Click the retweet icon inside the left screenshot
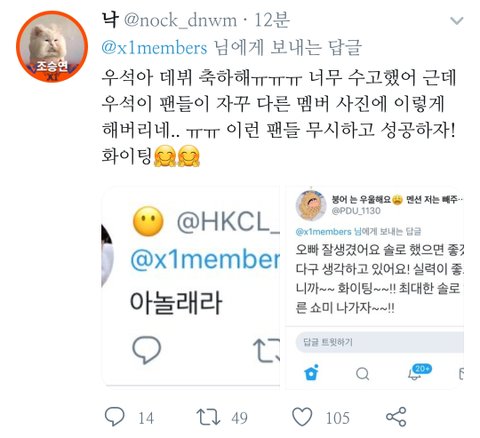The image size is (480, 438). coord(266,350)
